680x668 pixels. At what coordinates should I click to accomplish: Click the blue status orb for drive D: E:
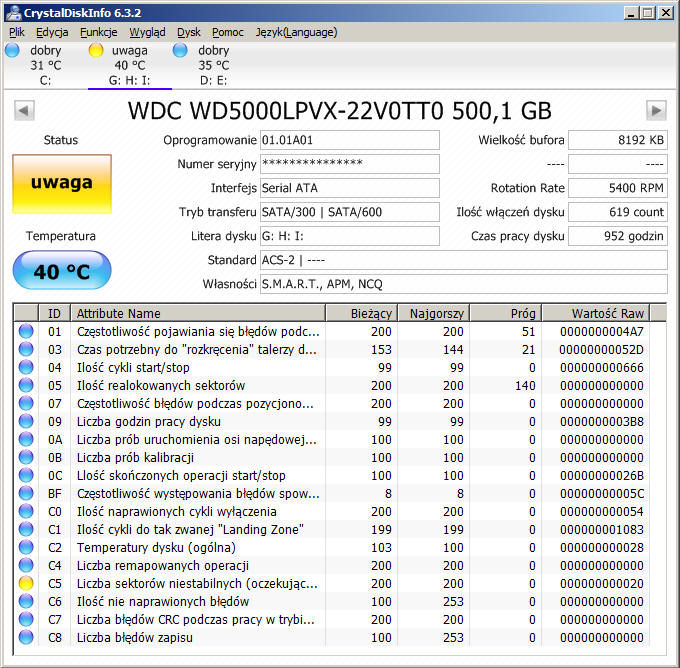tap(180, 50)
